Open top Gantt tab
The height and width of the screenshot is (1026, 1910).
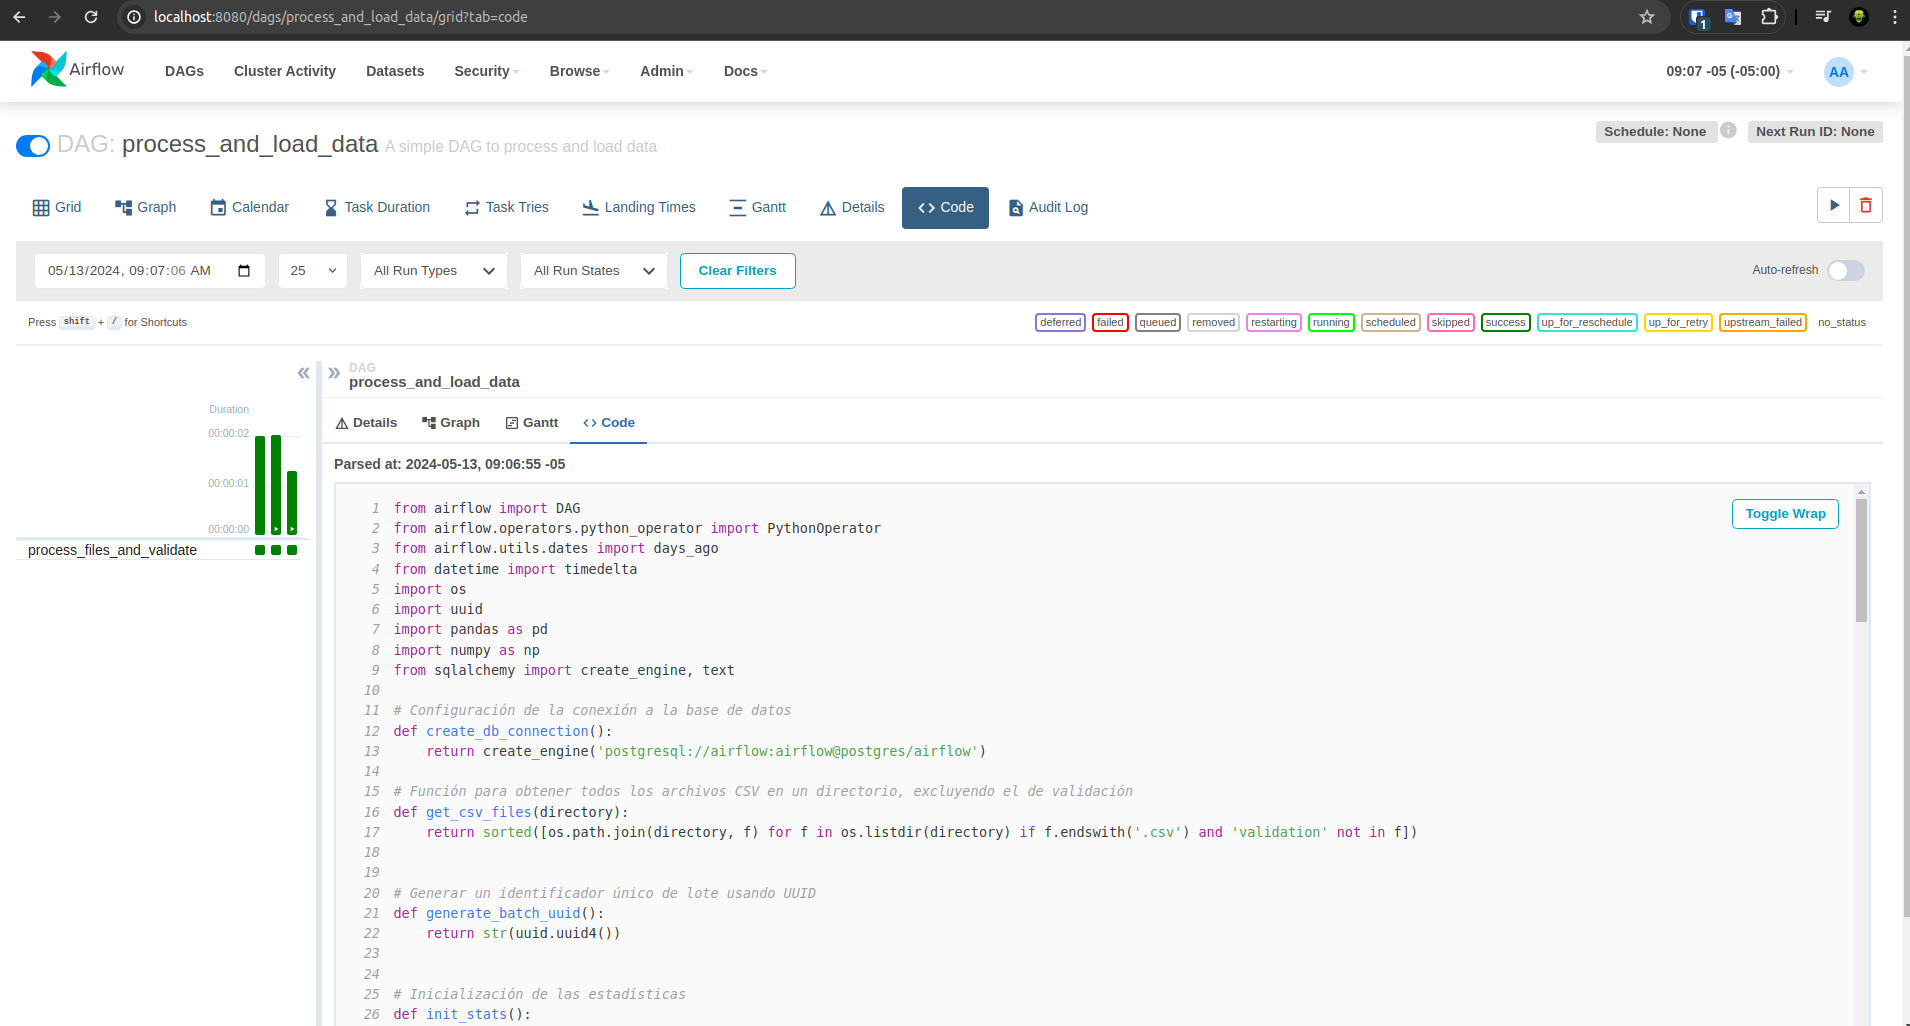758,207
